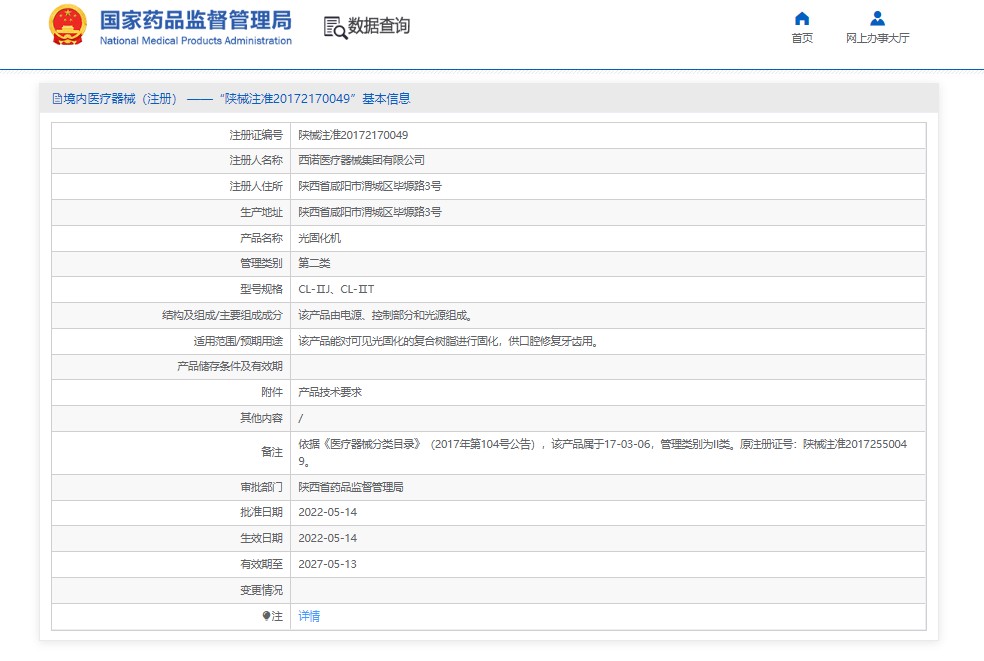Open 网上办事大厅 in the top navigation
The image size is (984, 661).
pos(877,38)
